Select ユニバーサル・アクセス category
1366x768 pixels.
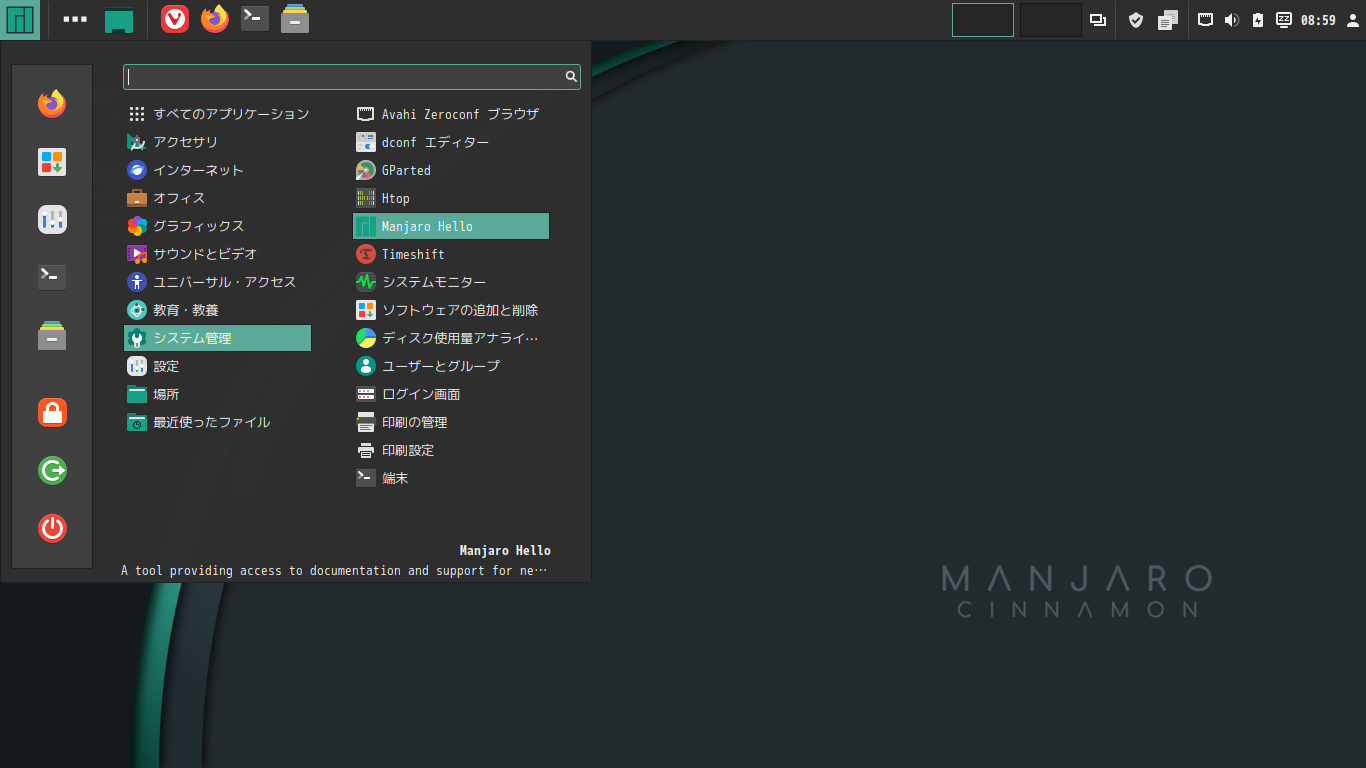pyautogui.click(x=217, y=282)
